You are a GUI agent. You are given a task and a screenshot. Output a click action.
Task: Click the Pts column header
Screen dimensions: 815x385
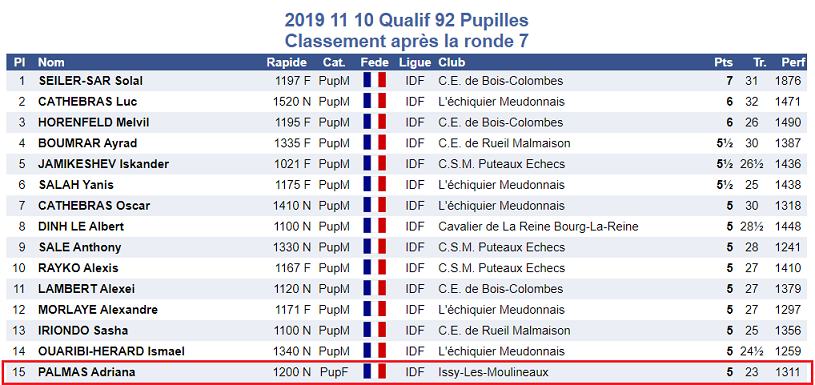724,62
